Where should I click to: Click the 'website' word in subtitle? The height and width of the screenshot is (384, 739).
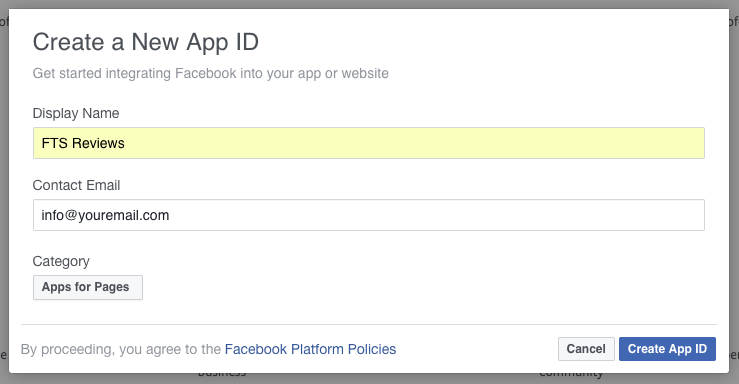(x=365, y=74)
